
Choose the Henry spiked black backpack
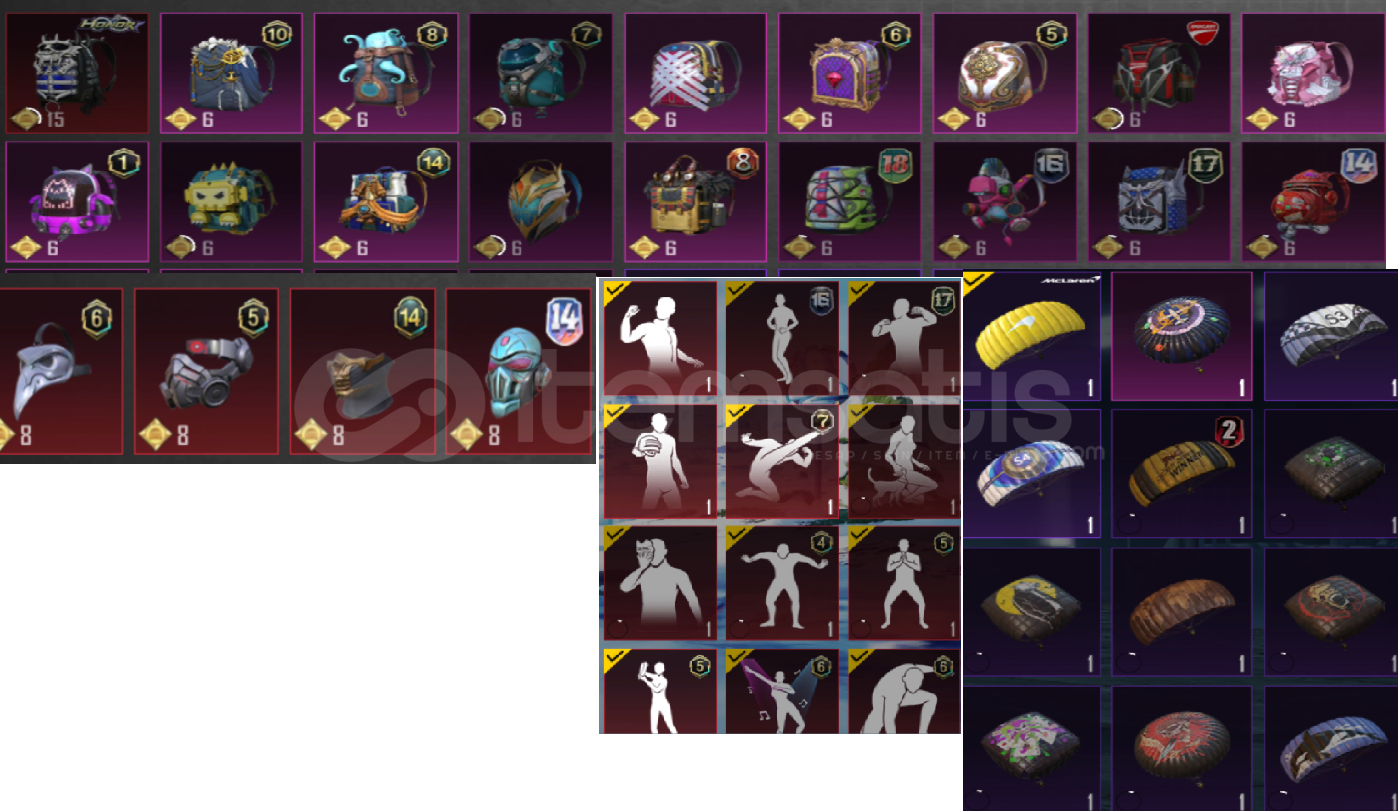click(77, 73)
